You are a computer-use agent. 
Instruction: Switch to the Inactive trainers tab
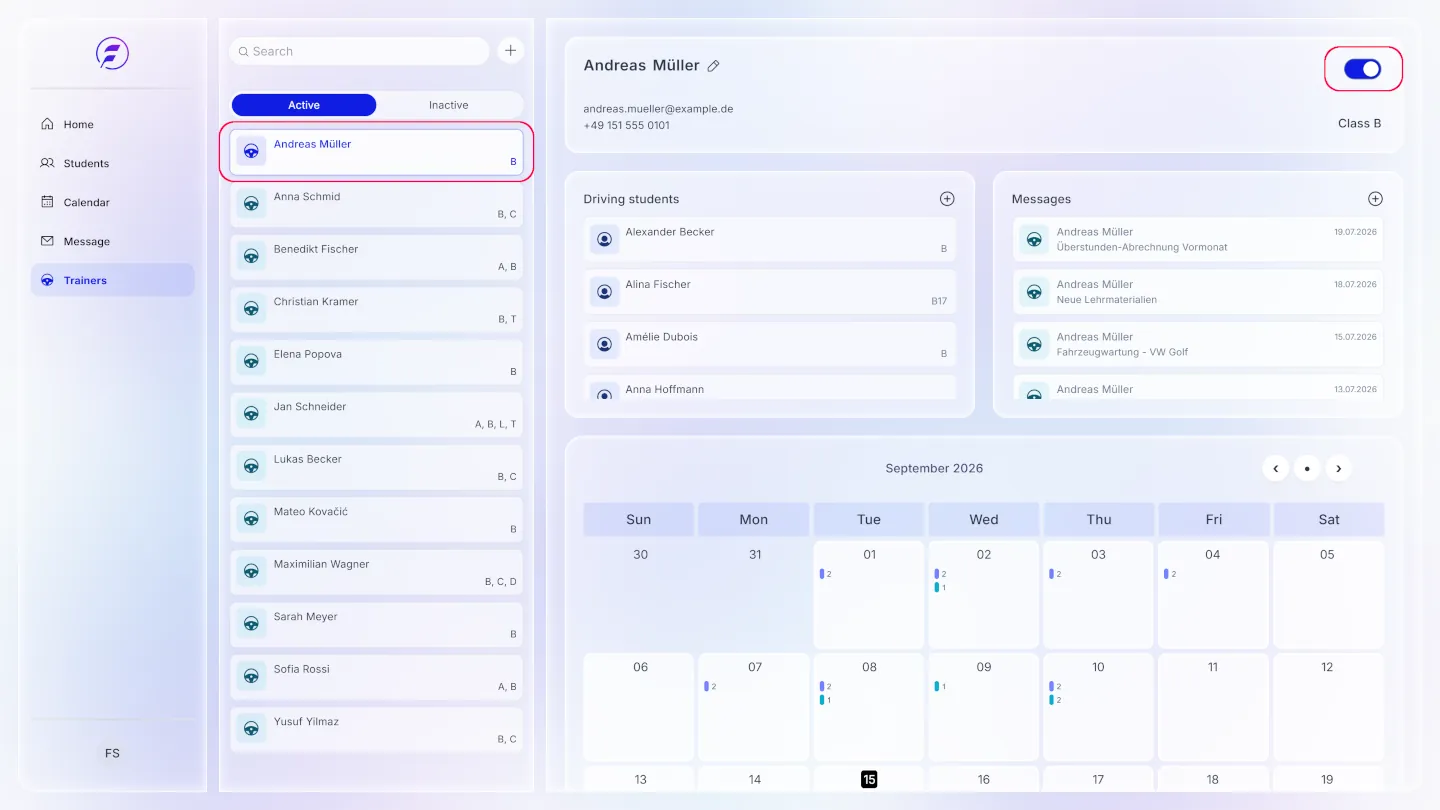449,105
